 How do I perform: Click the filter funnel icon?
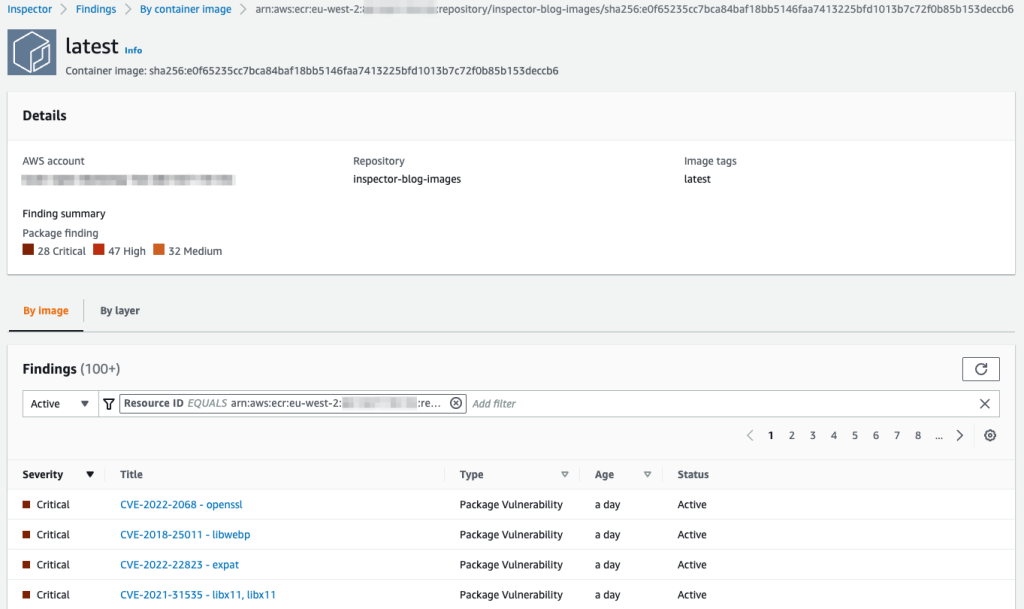(x=108, y=403)
